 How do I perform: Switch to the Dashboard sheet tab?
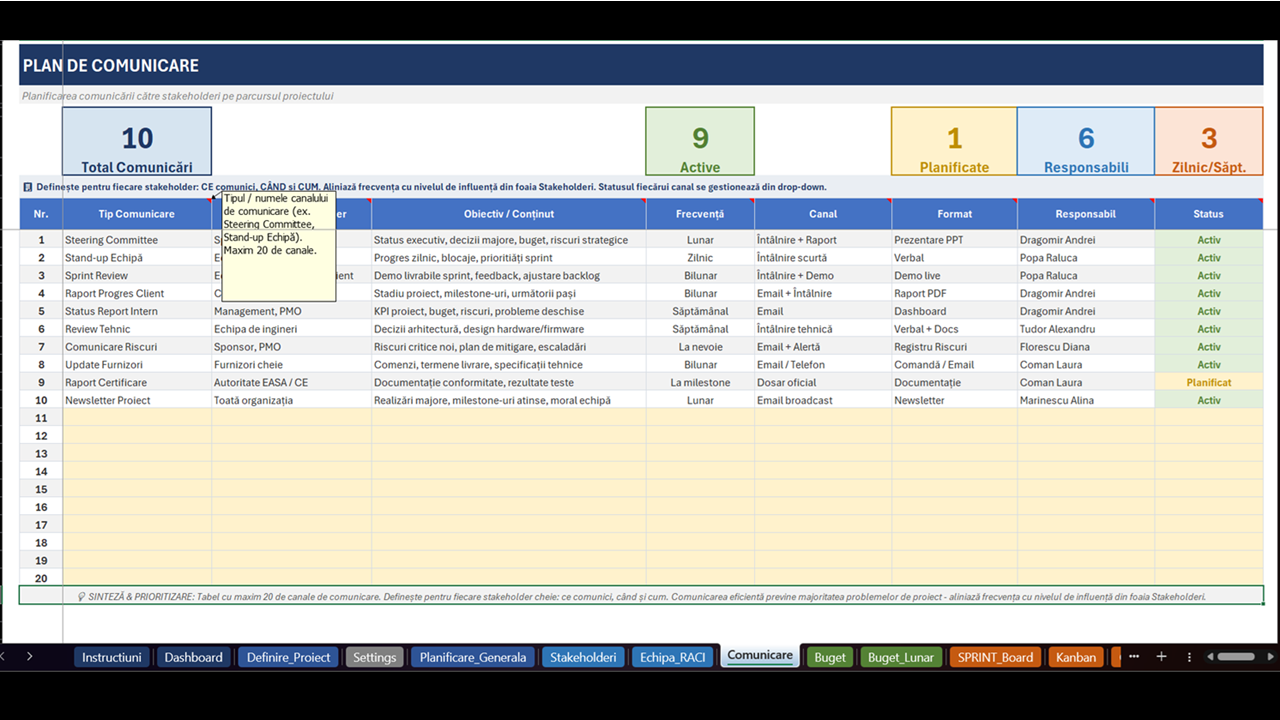193,657
